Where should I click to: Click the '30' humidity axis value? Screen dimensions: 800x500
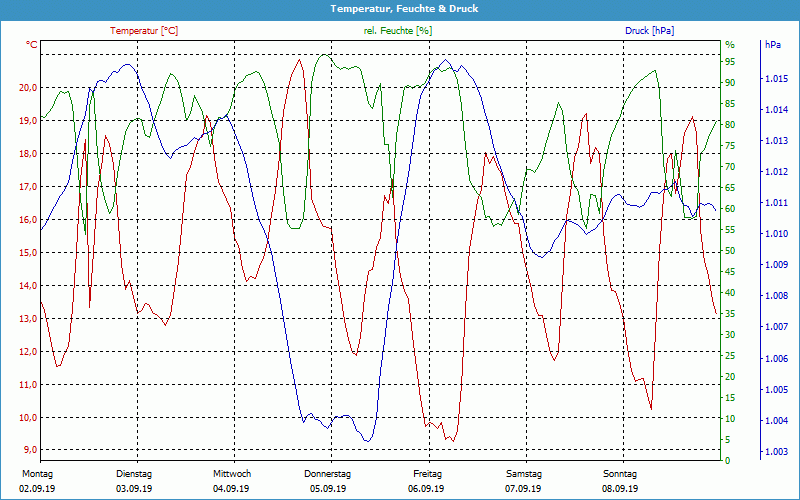[x=730, y=335]
